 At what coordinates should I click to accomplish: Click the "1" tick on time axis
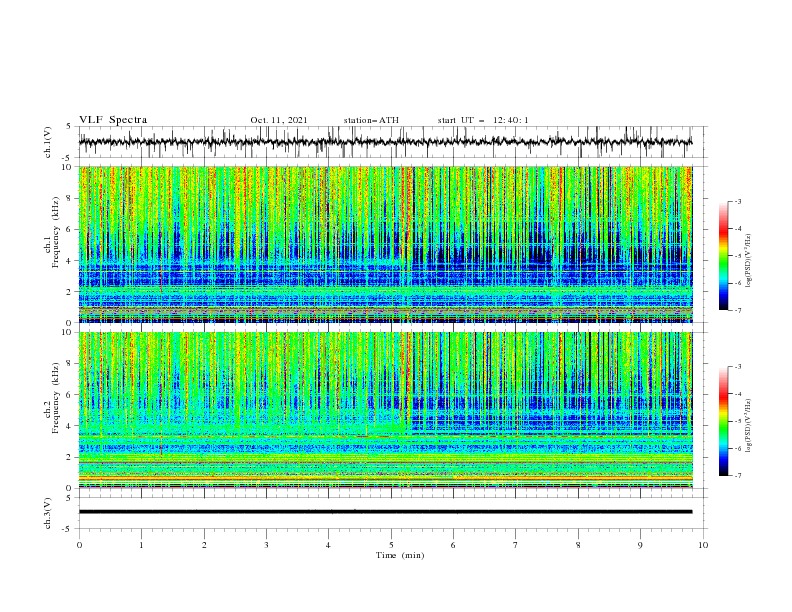coord(141,545)
